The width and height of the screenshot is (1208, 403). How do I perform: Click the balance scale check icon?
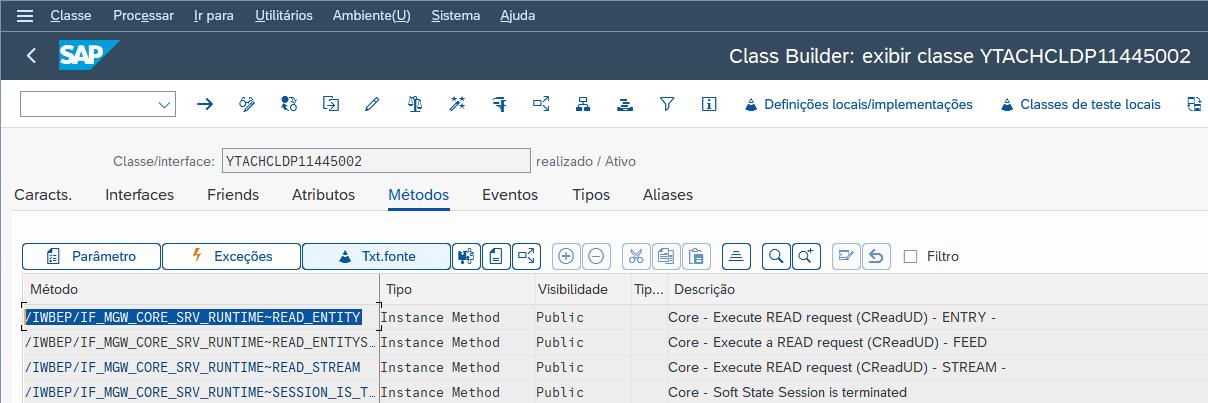tap(415, 104)
